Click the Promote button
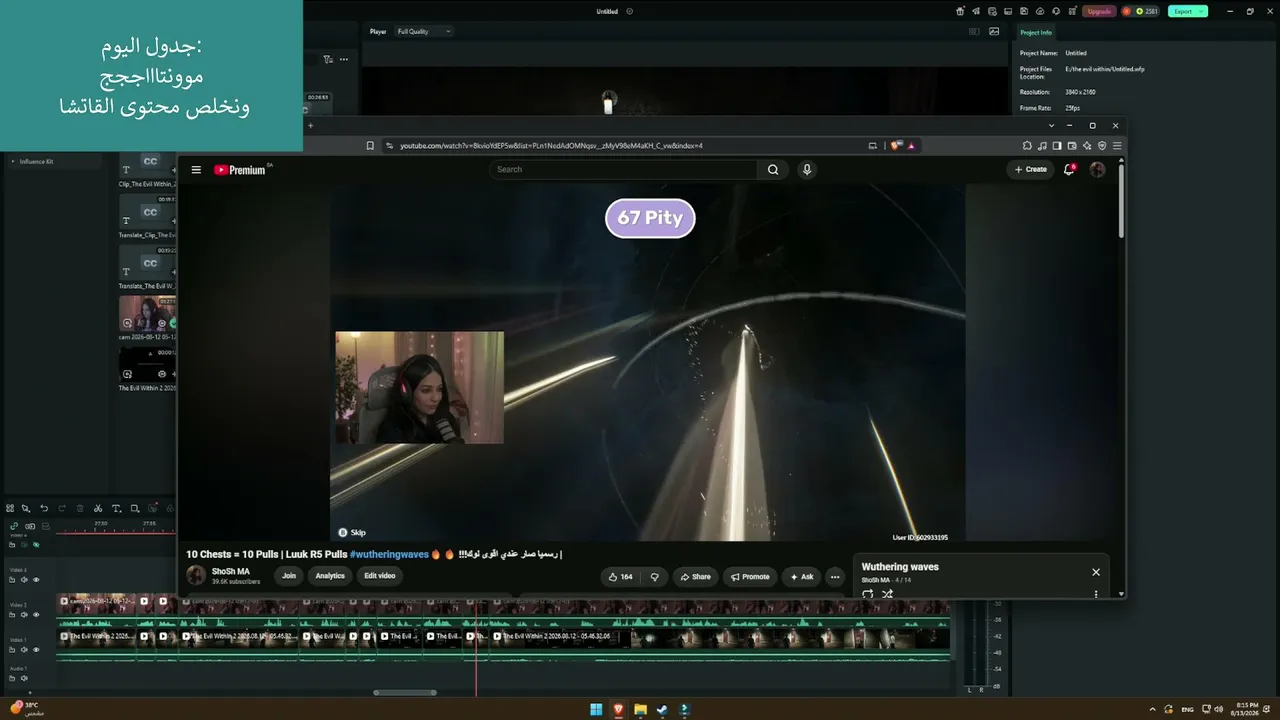This screenshot has height=720, width=1280. 750,577
